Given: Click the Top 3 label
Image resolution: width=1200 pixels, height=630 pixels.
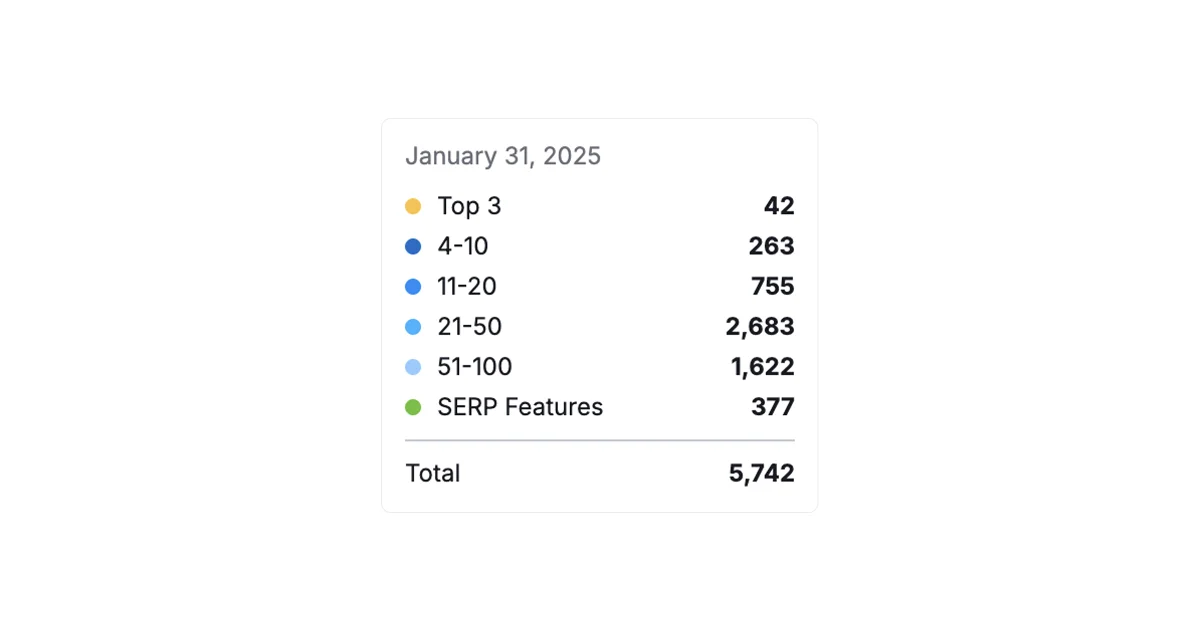Looking at the screenshot, I should [469, 206].
